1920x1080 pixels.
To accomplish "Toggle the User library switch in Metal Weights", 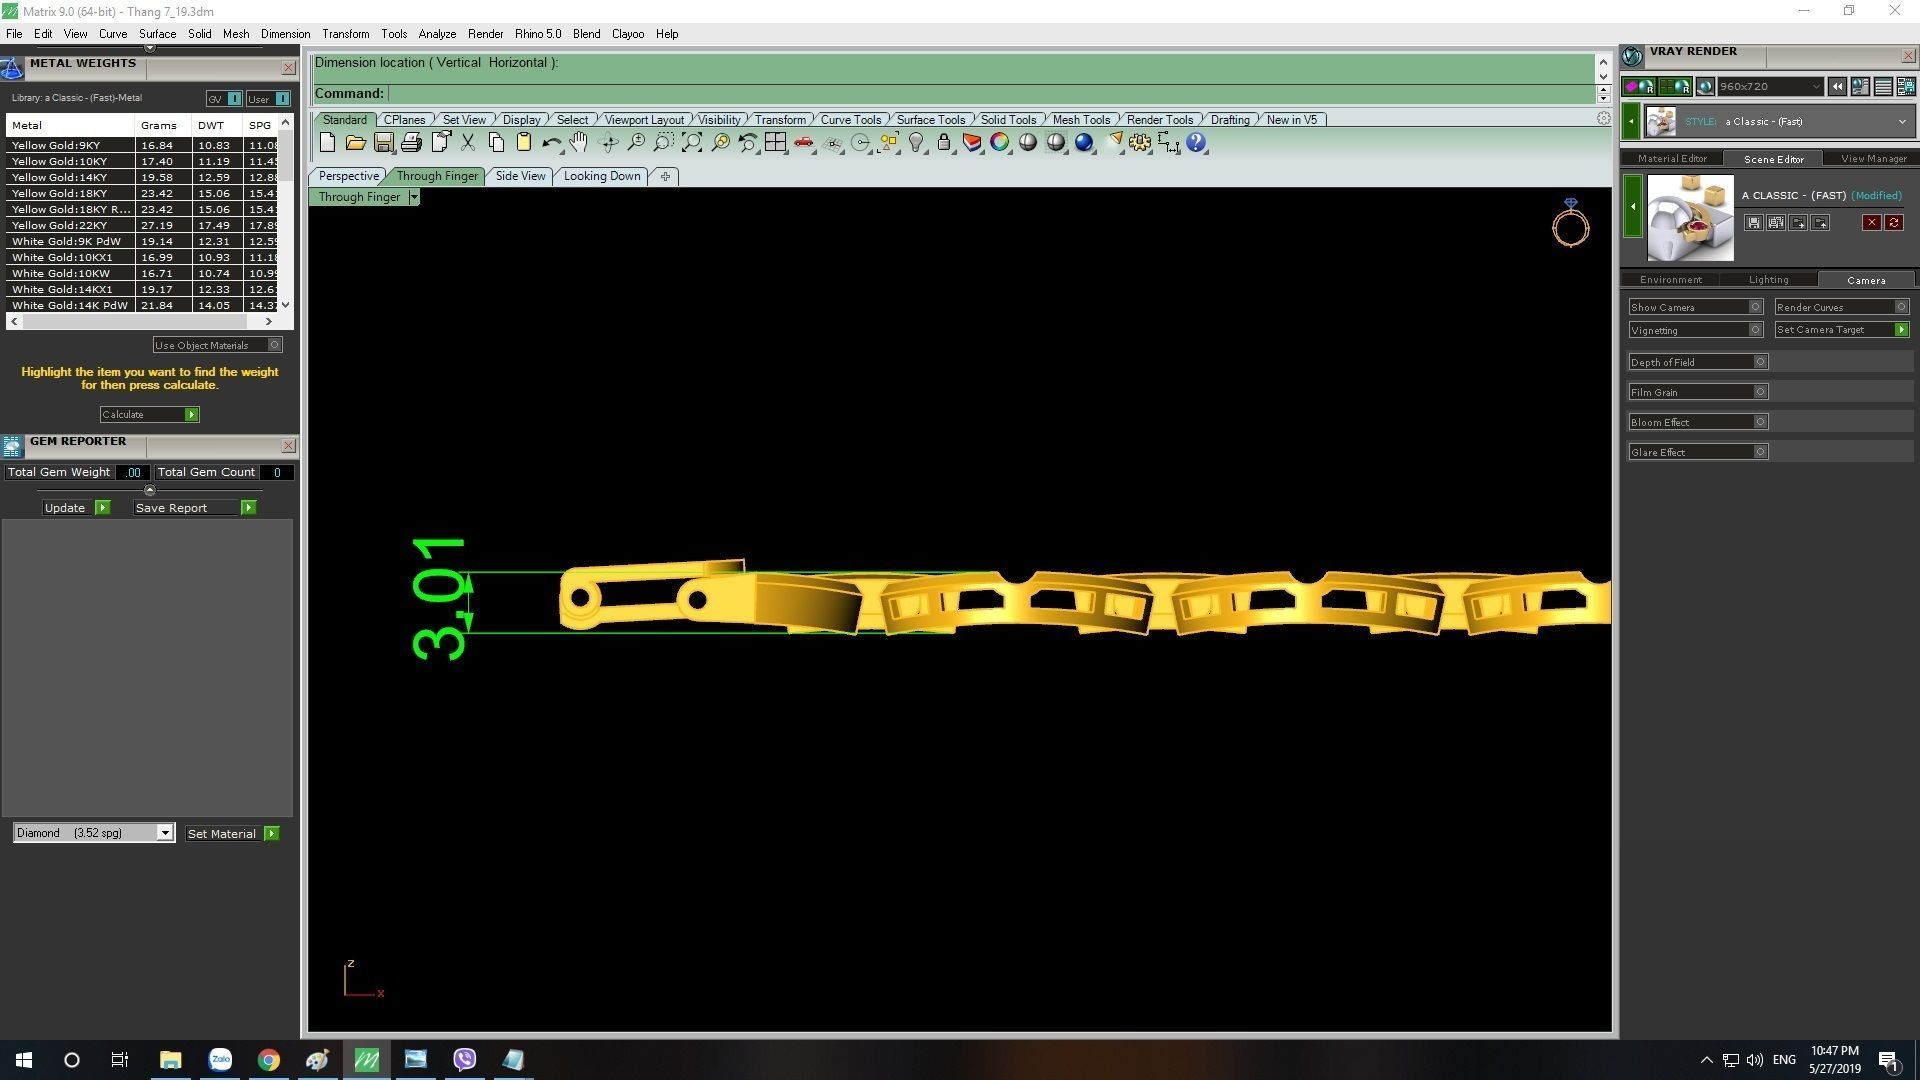I will 268,99.
